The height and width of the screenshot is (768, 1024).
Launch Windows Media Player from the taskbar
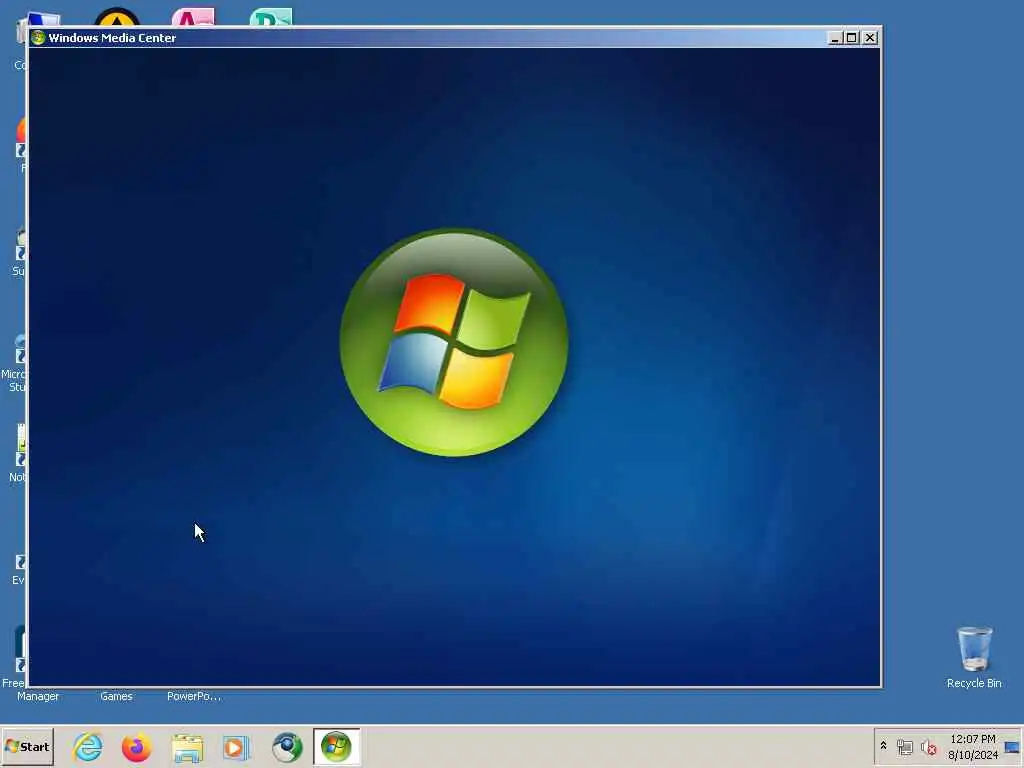click(x=236, y=747)
